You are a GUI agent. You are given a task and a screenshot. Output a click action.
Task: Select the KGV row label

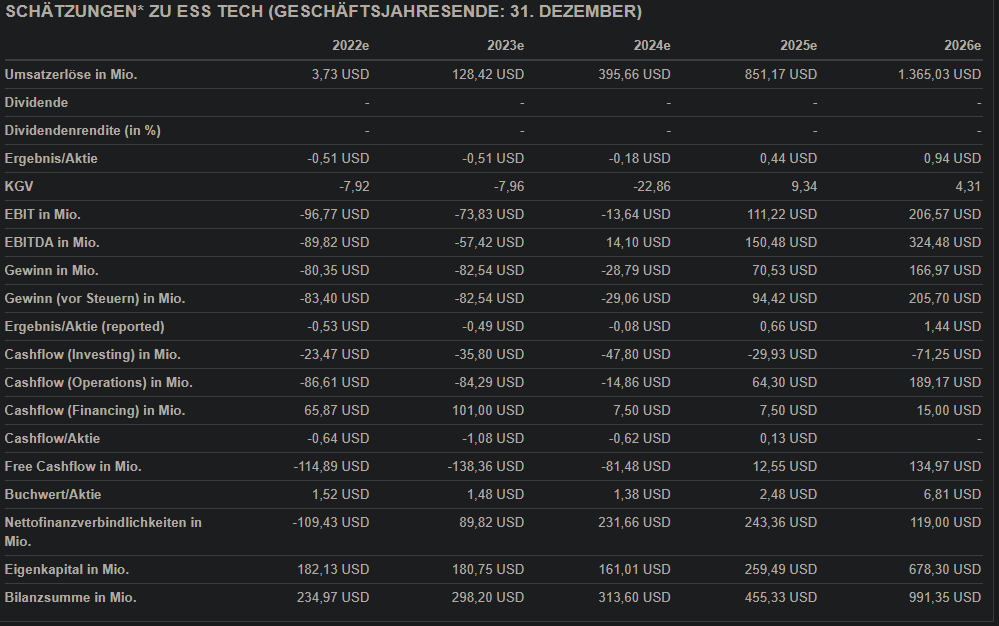click(19, 186)
